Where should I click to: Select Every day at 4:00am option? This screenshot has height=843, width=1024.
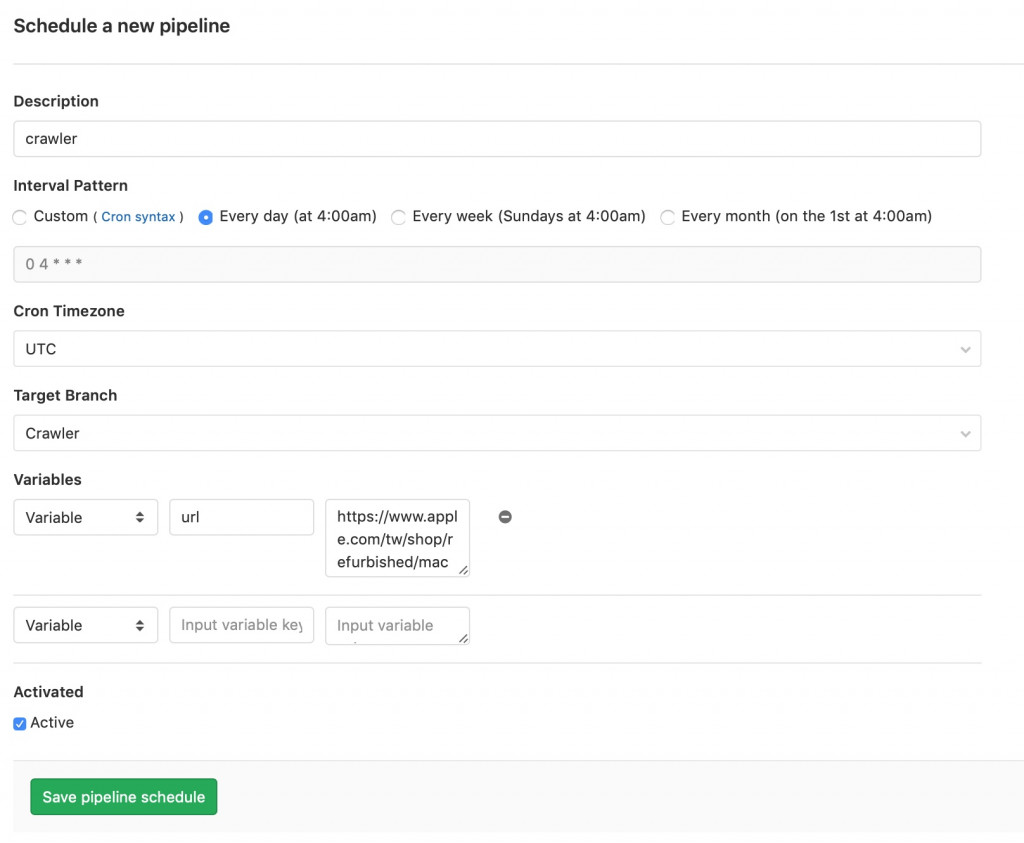206,217
